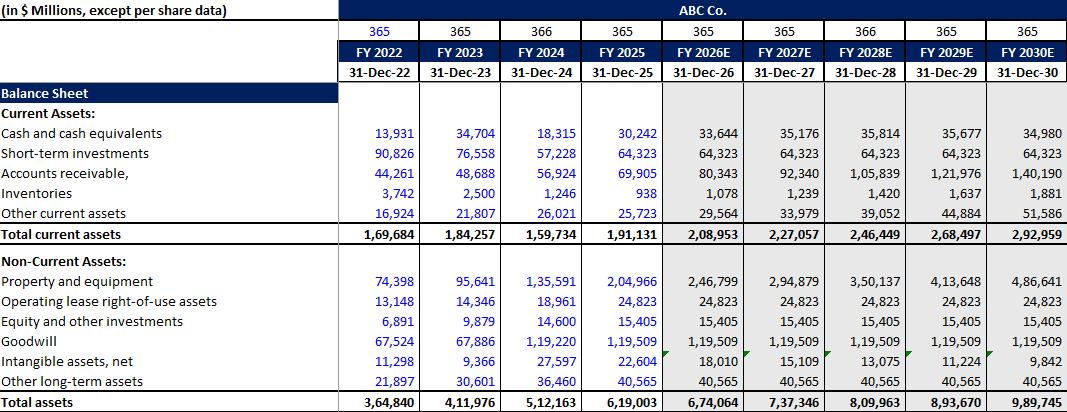Click FY 2022 total assets 3,64,840

pos(389,402)
